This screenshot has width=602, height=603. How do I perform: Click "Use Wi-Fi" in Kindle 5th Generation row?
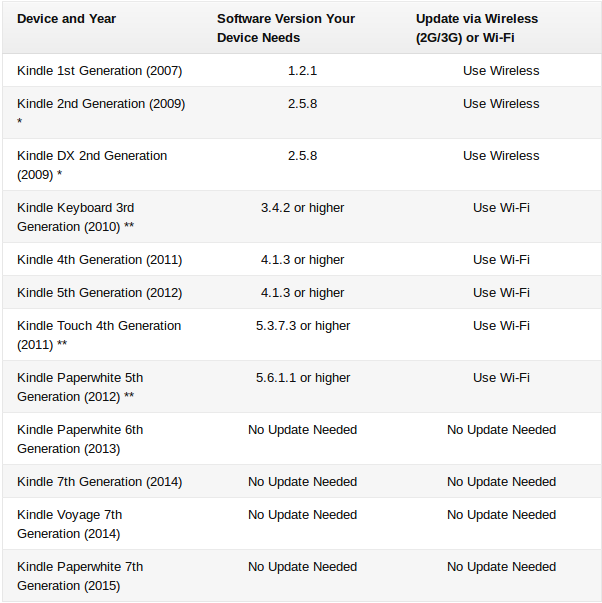pyautogui.click(x=501, y=293)
